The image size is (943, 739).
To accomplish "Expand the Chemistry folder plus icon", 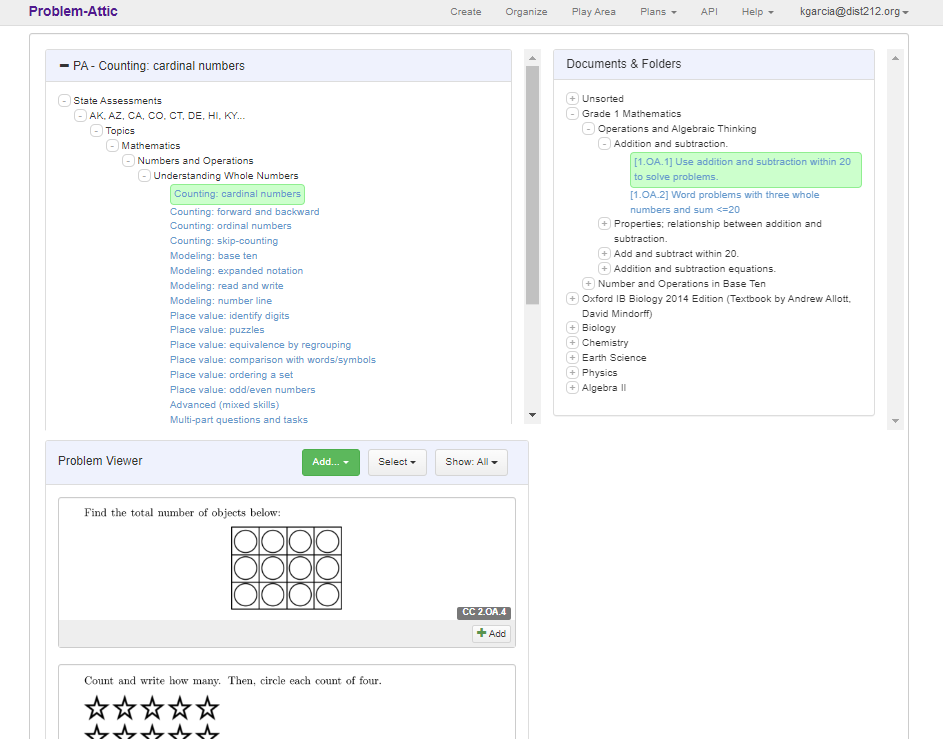I will (x=573, y=343).
